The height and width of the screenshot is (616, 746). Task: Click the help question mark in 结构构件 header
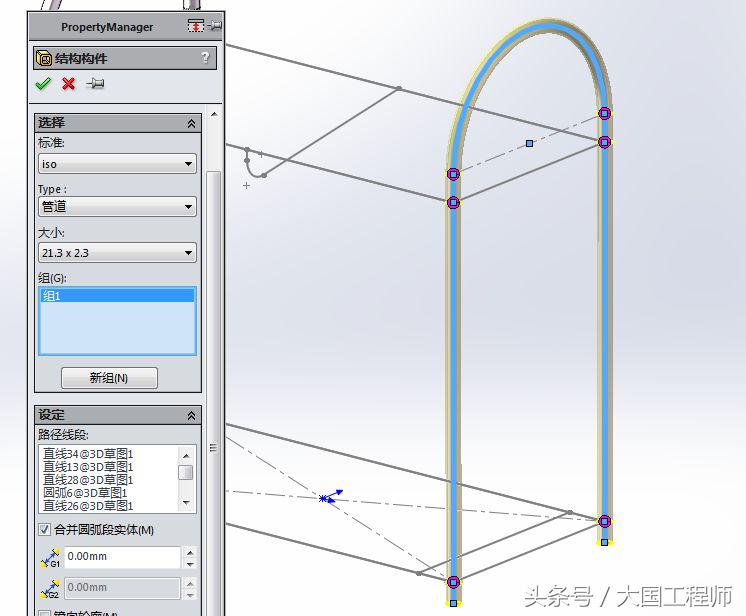coord(205,58)
